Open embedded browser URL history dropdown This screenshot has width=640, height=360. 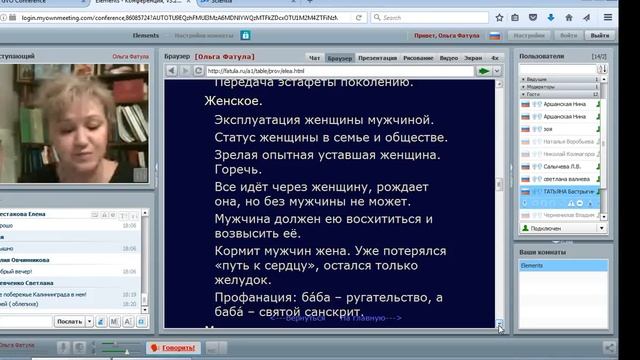[496, 71]
